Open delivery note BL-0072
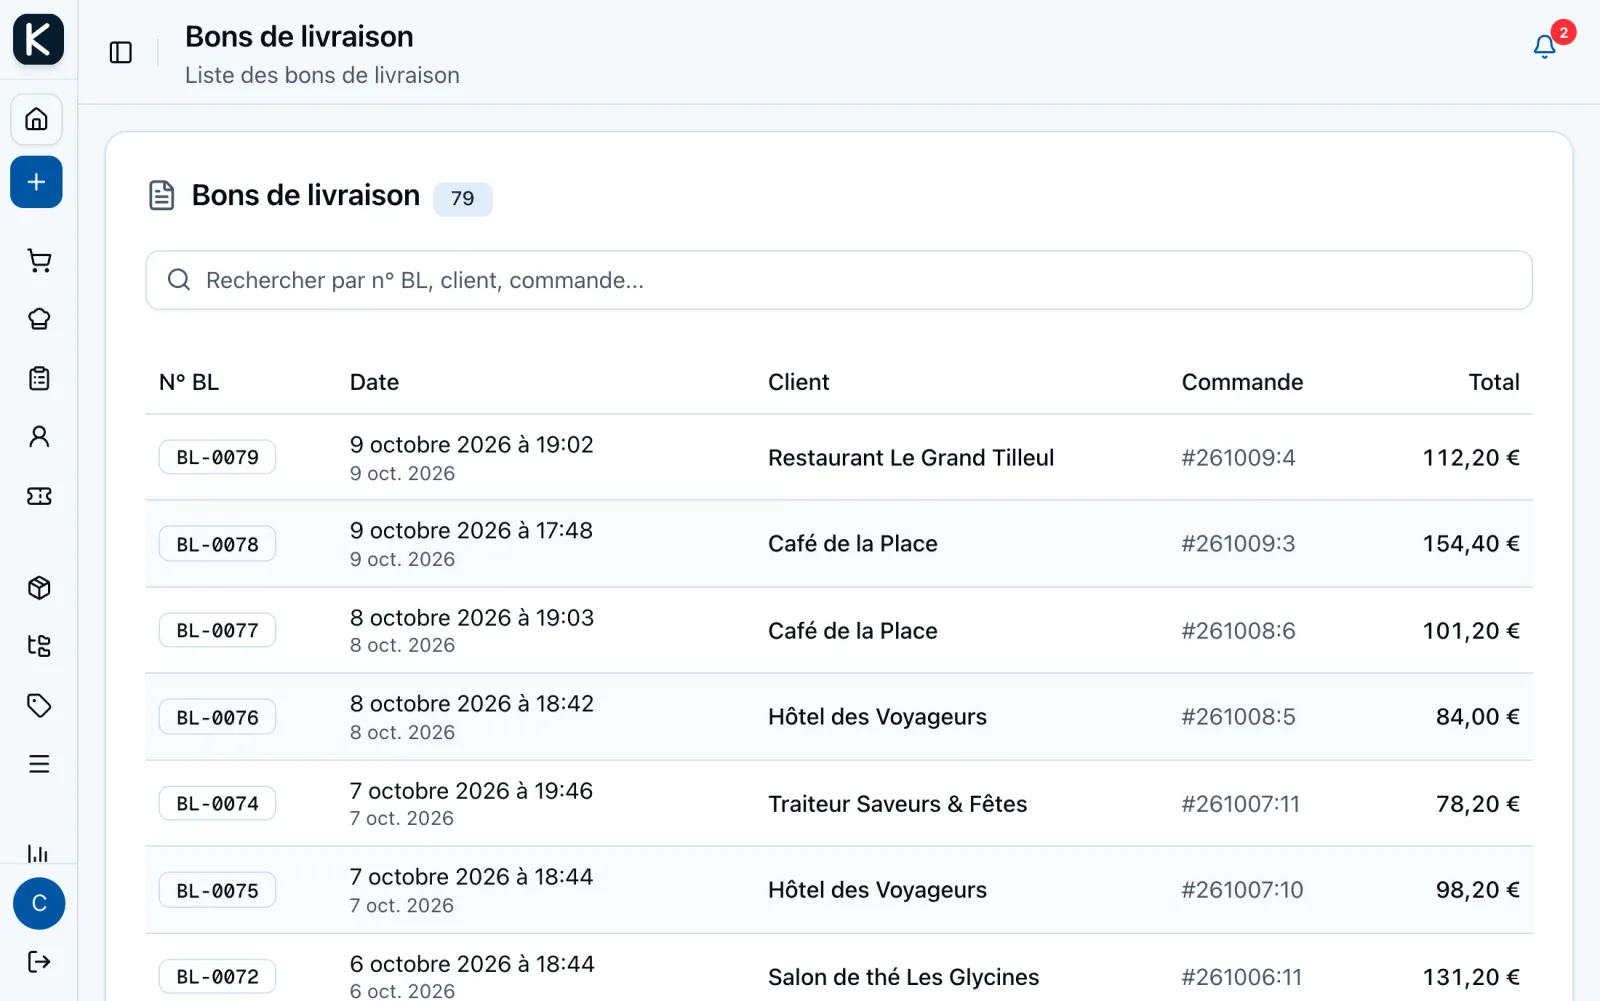The width and height of the screenshot is (1600, 1001). [217, 976]
